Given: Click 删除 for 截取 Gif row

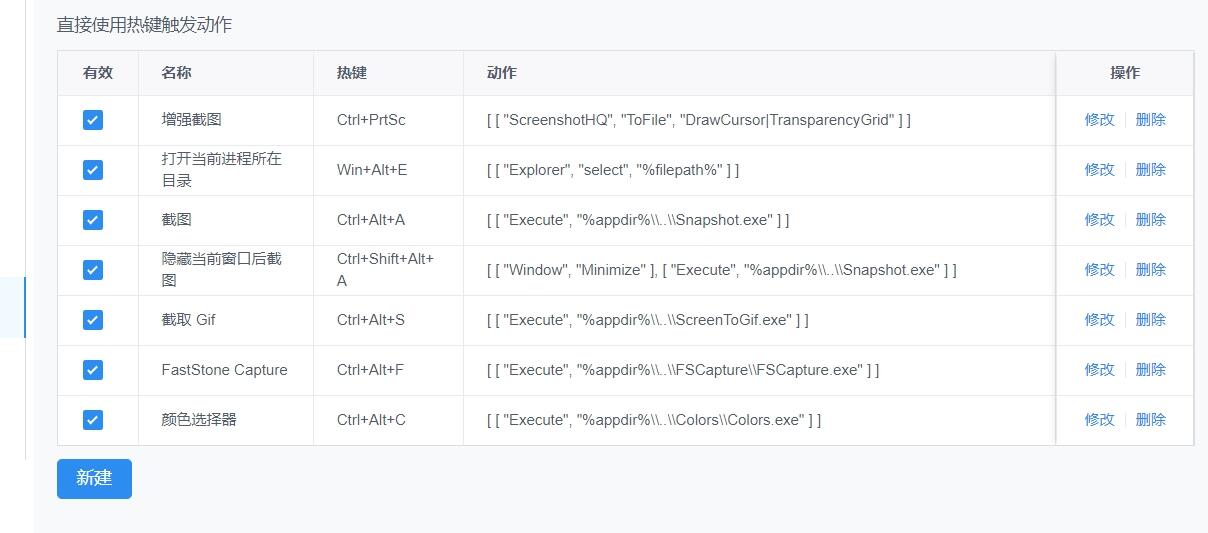Looking at the screenshot, I should [x=1150, y=320].
